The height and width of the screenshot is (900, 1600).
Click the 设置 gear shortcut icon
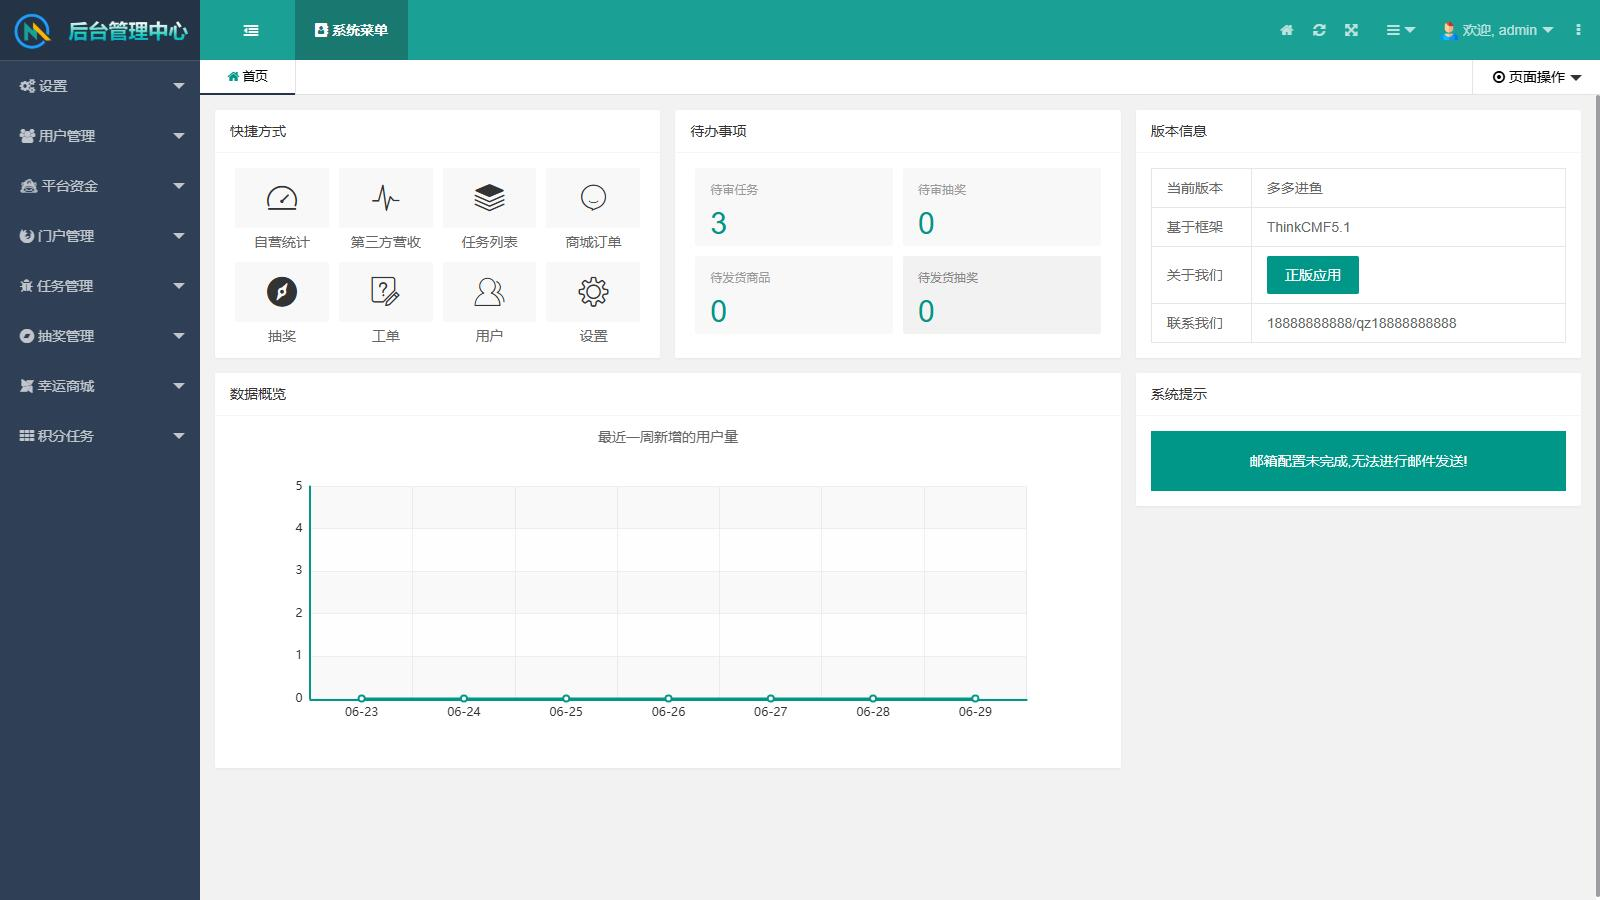[593, 291]
